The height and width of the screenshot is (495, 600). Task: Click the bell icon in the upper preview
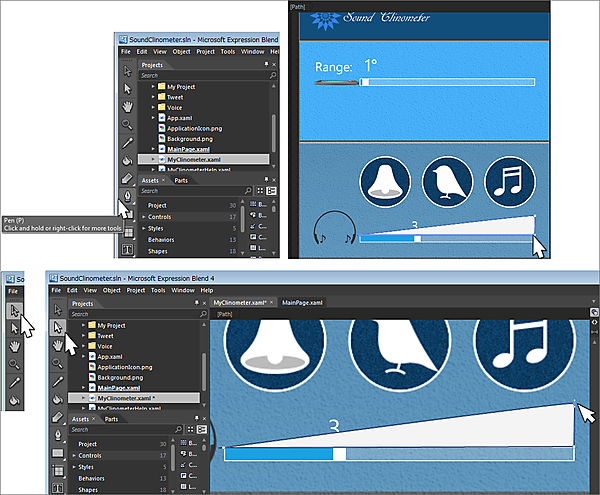click(x=386, y=182)
